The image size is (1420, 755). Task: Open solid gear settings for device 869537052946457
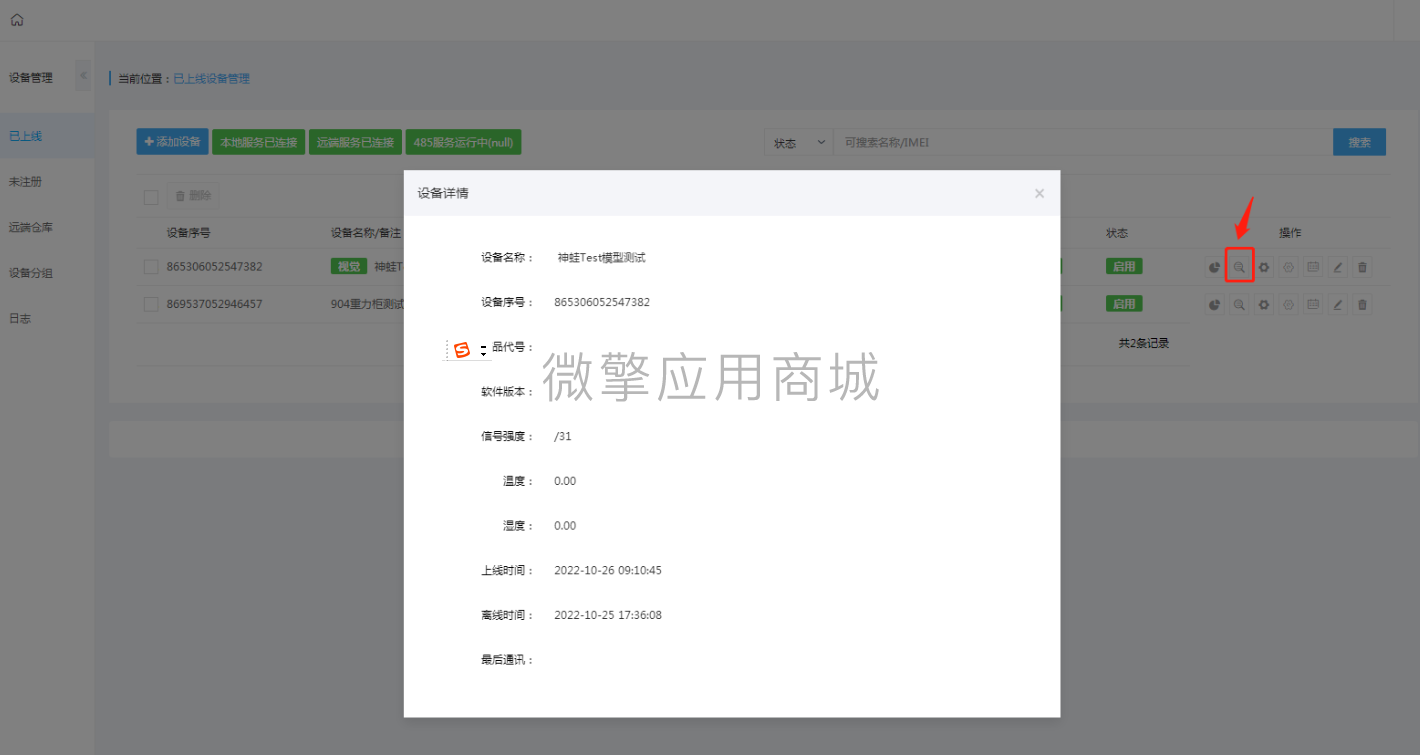coord(1264,304)
